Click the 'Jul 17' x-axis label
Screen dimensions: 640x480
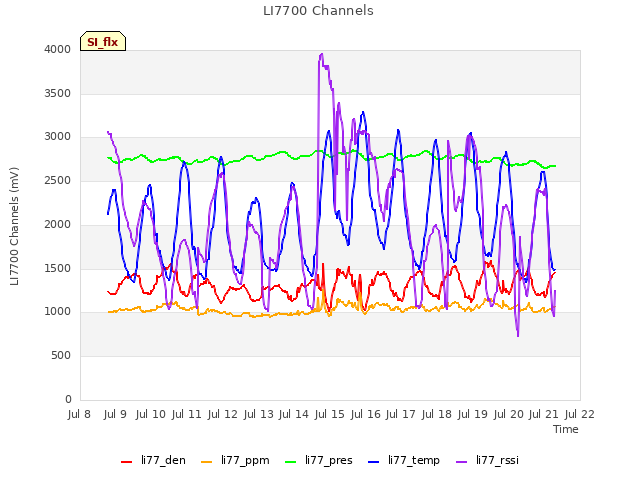click(x=401, y=414)
